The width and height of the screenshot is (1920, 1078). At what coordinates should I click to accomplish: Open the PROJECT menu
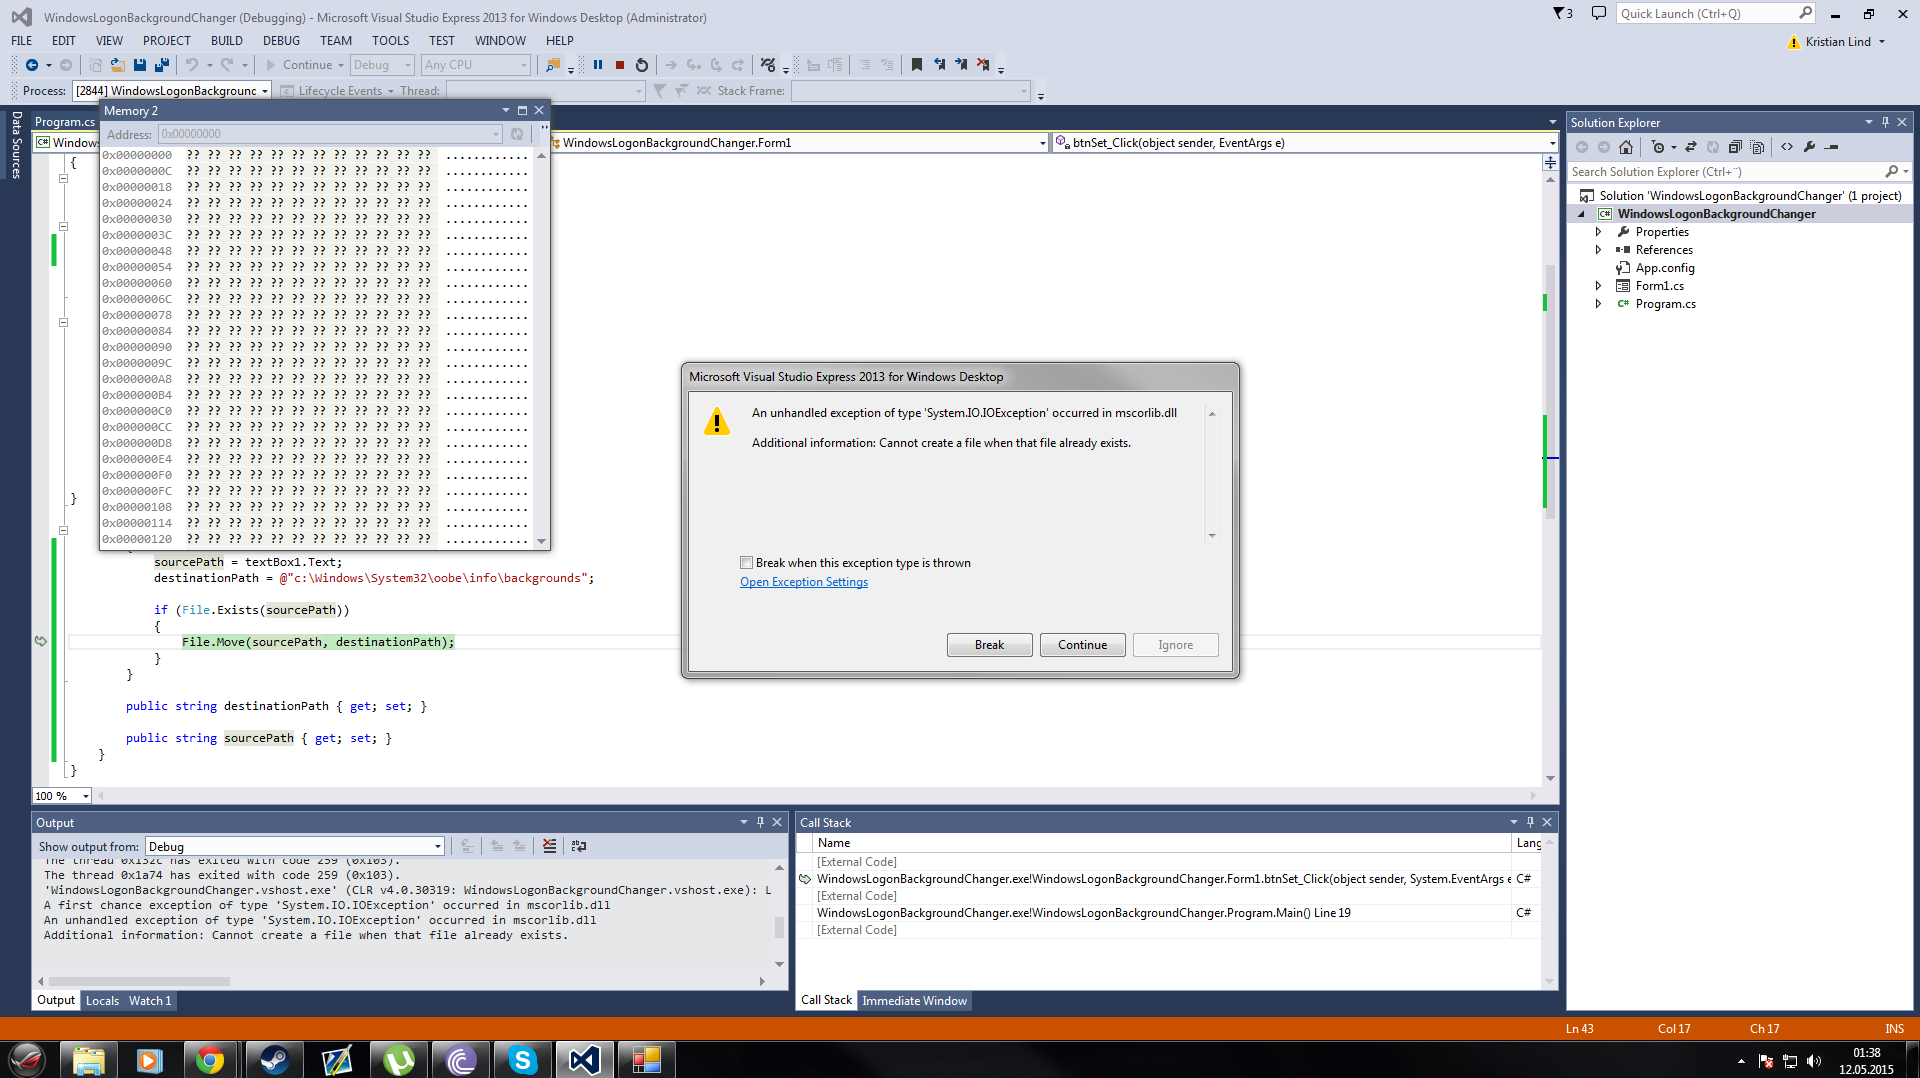point(166,41)
